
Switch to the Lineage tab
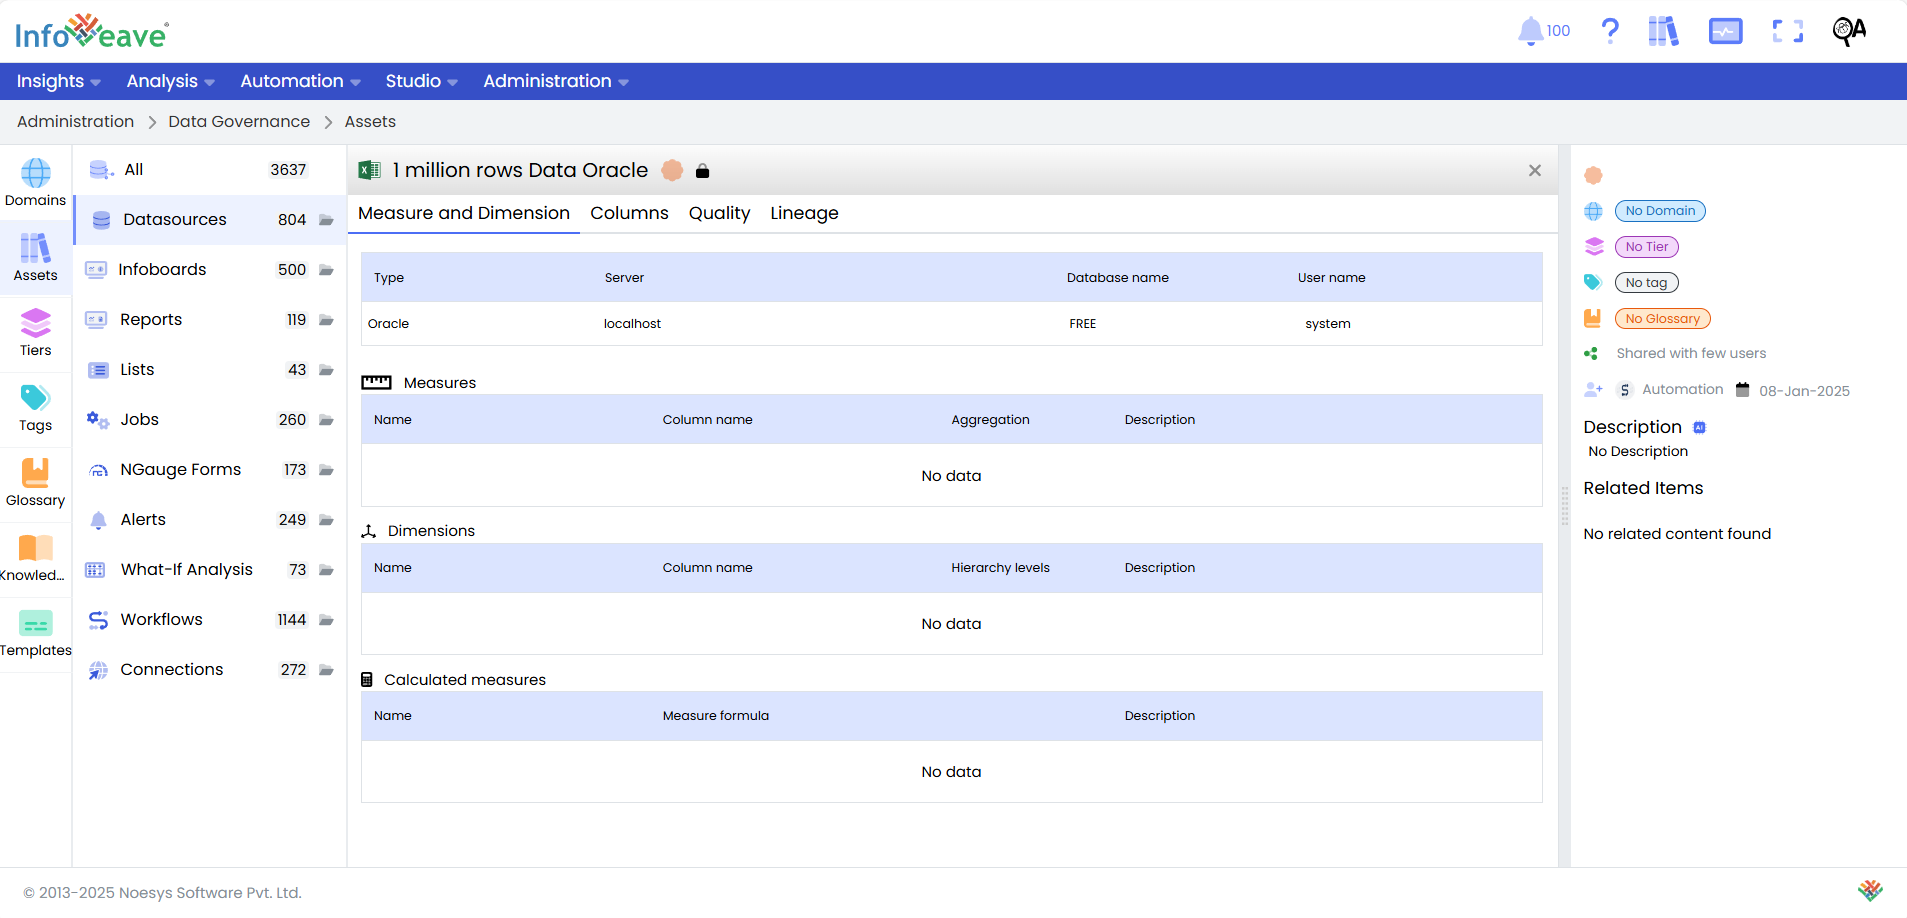[x=804, y=213]
